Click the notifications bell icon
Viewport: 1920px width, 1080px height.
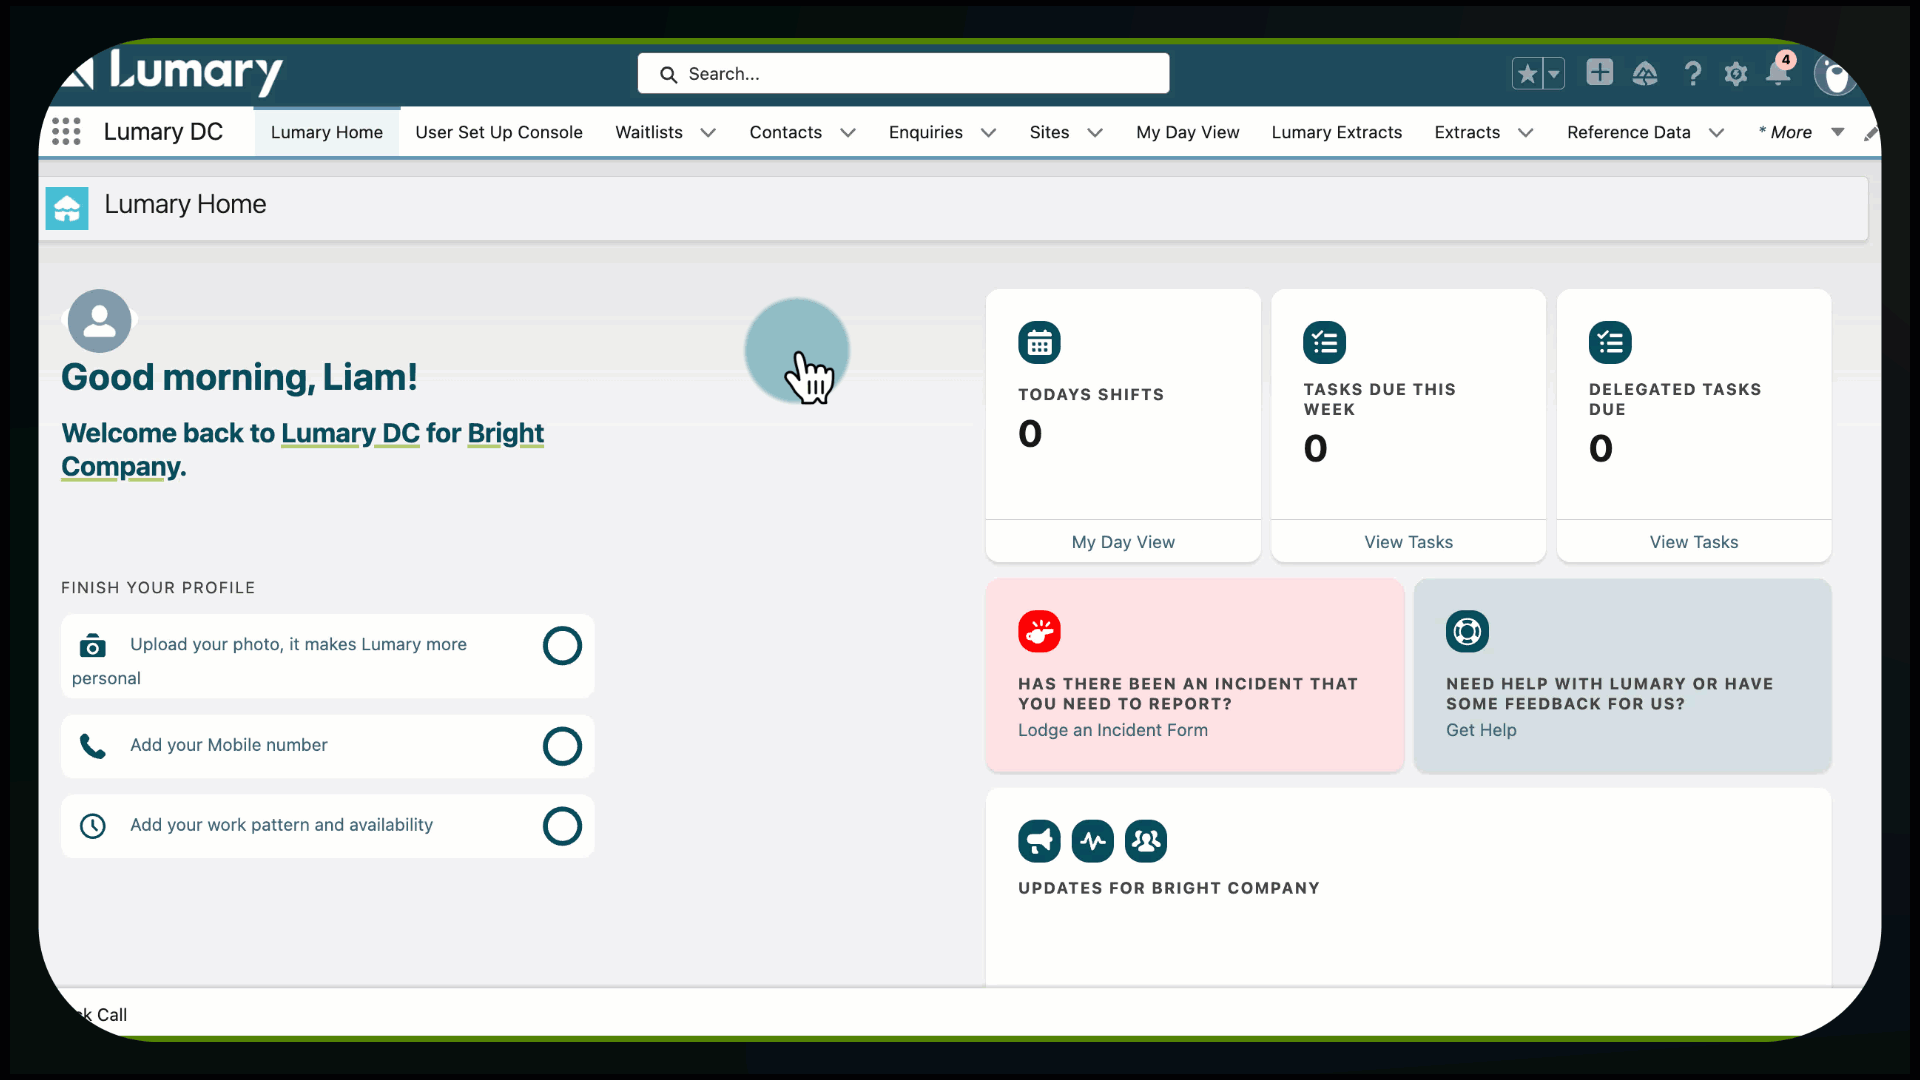tap(1778, 73)
